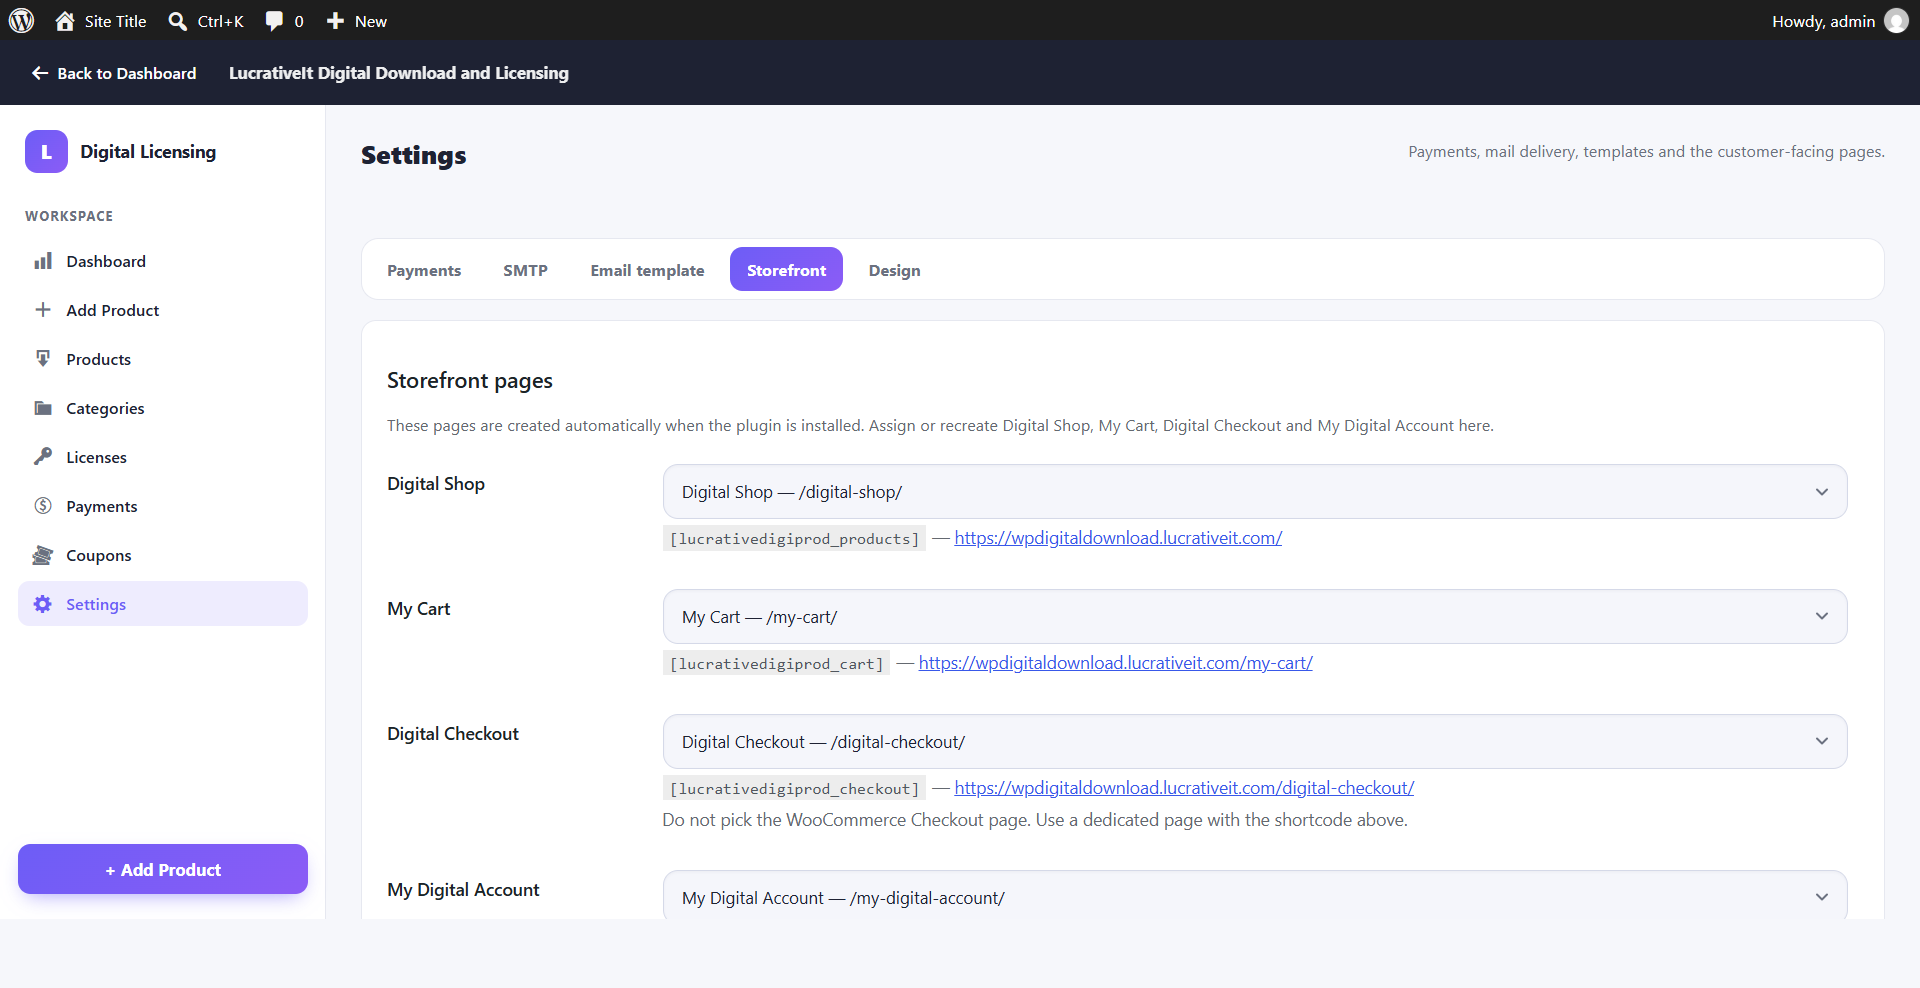Select the Storefront tab
The width and height of the screenshot is (1920, 988).
[x=786, y=270]
